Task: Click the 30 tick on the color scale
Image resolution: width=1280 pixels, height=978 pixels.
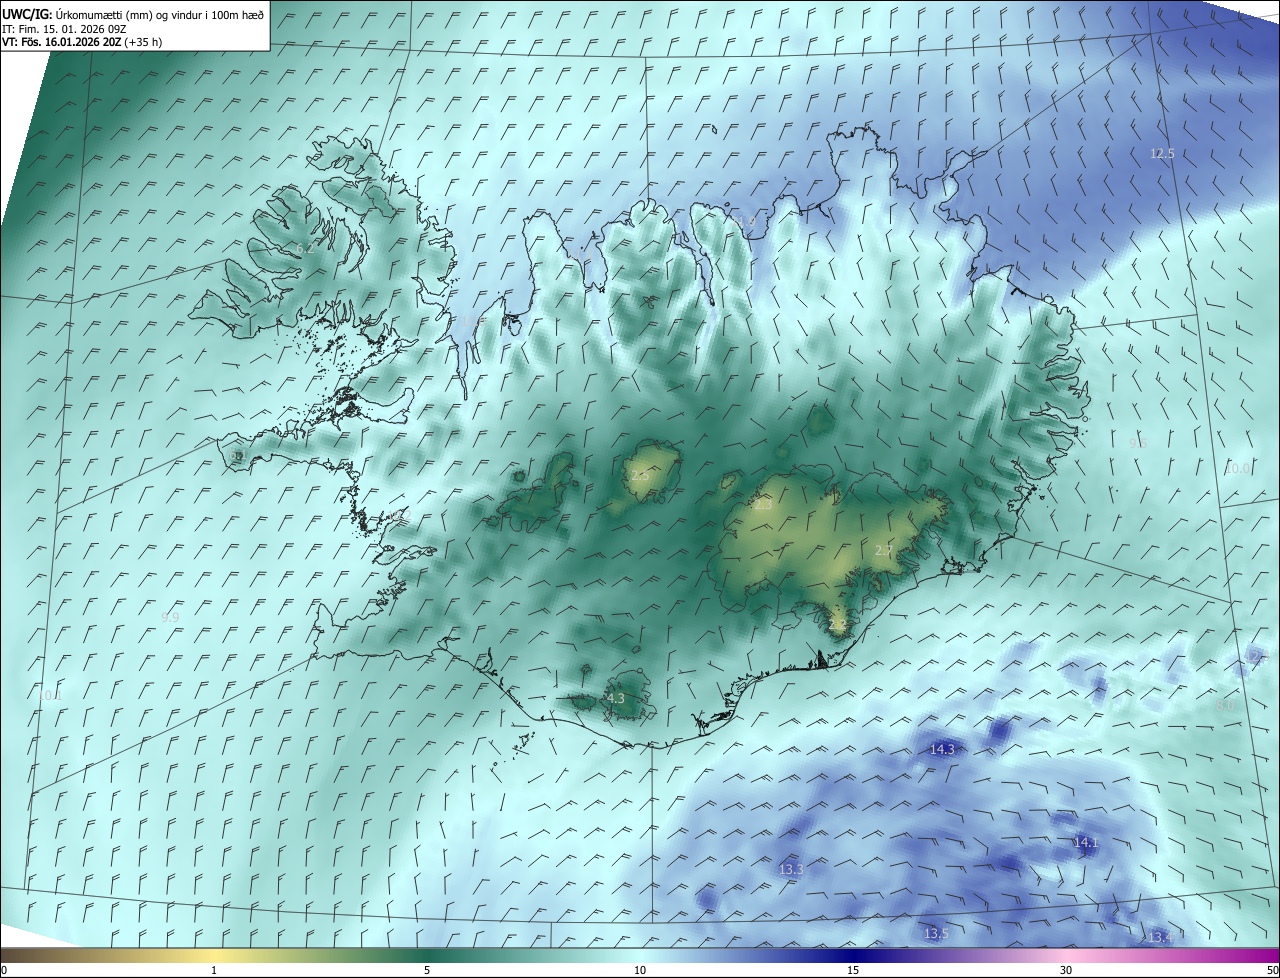Action: [x=1066, y=971]
